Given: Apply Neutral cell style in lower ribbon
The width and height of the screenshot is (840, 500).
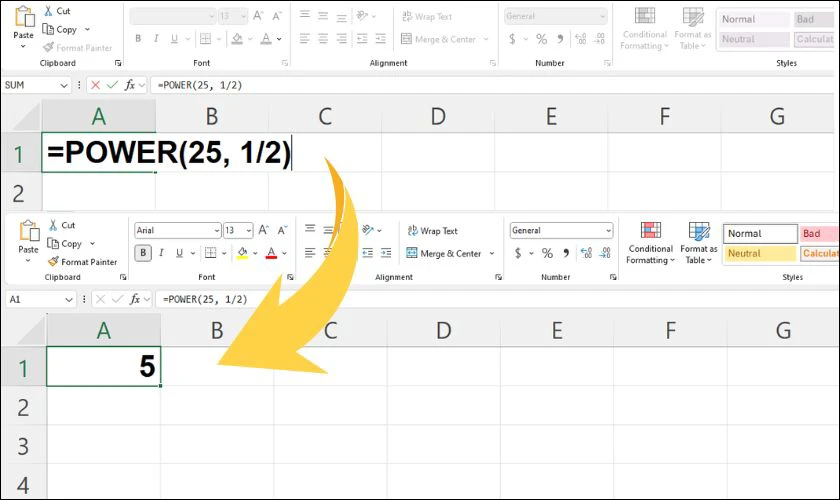Looking at the screenshot, I should pos(760,253).
